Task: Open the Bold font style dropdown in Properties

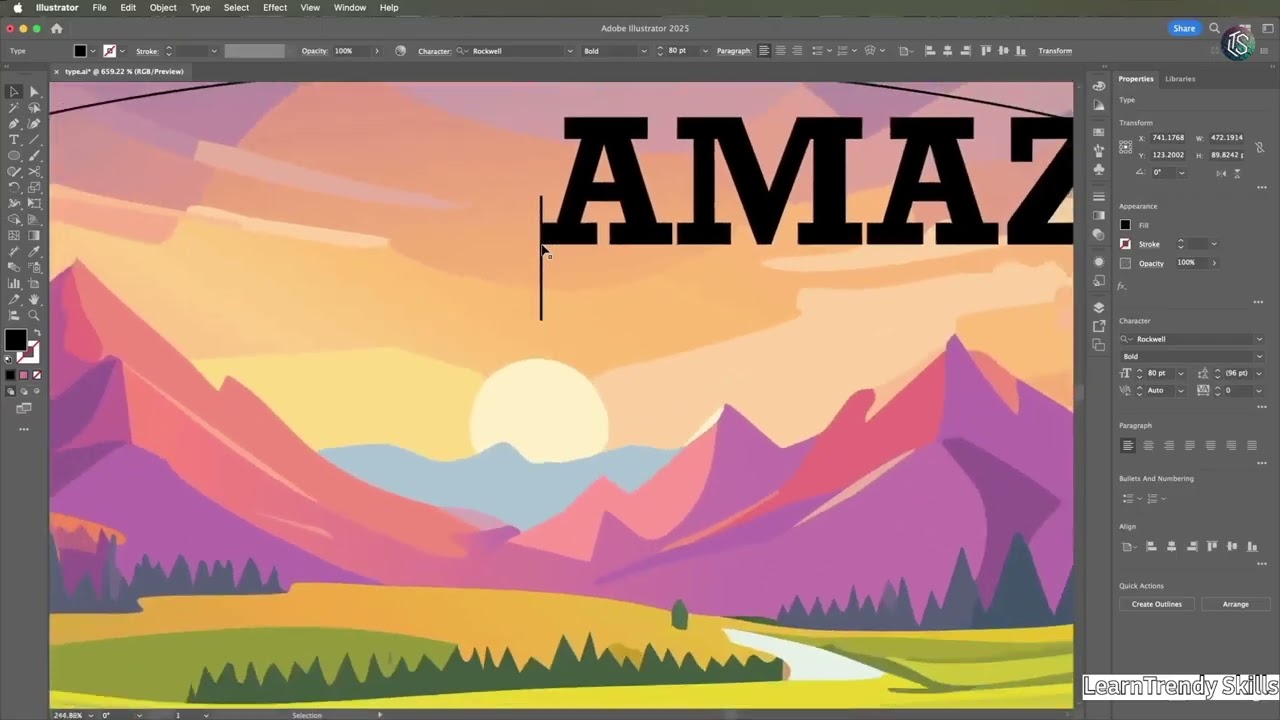Action: tap(1259, 356)
